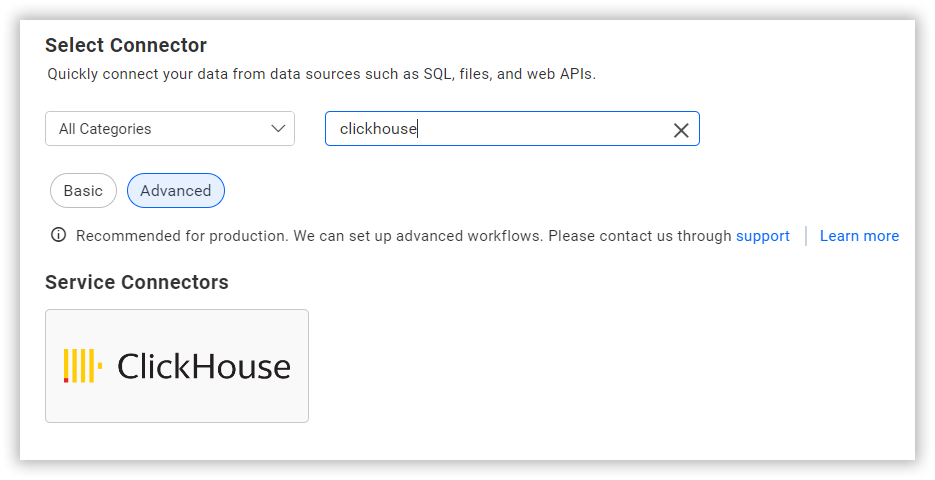Open the All Categories dropdown
Viewport: 935px width, 480px height.
[x=170, y=128]
